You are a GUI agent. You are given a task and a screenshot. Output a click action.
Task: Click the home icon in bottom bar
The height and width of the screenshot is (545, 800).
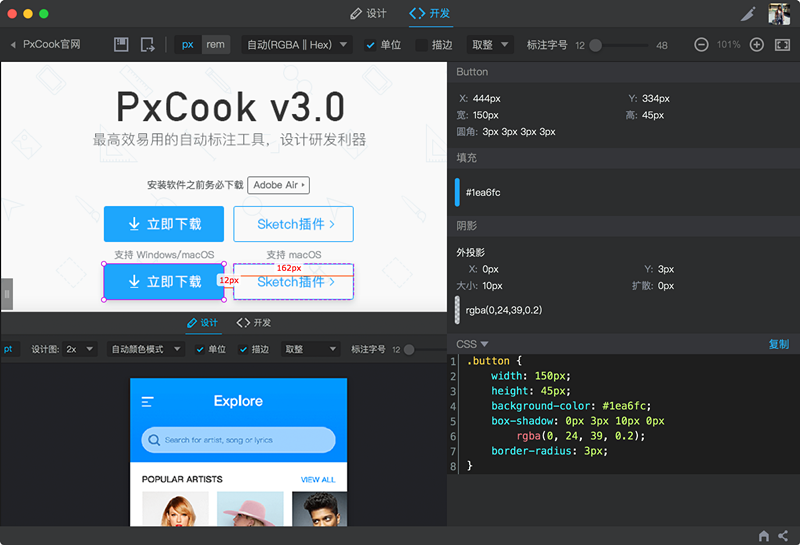click(x=764, y=536)
